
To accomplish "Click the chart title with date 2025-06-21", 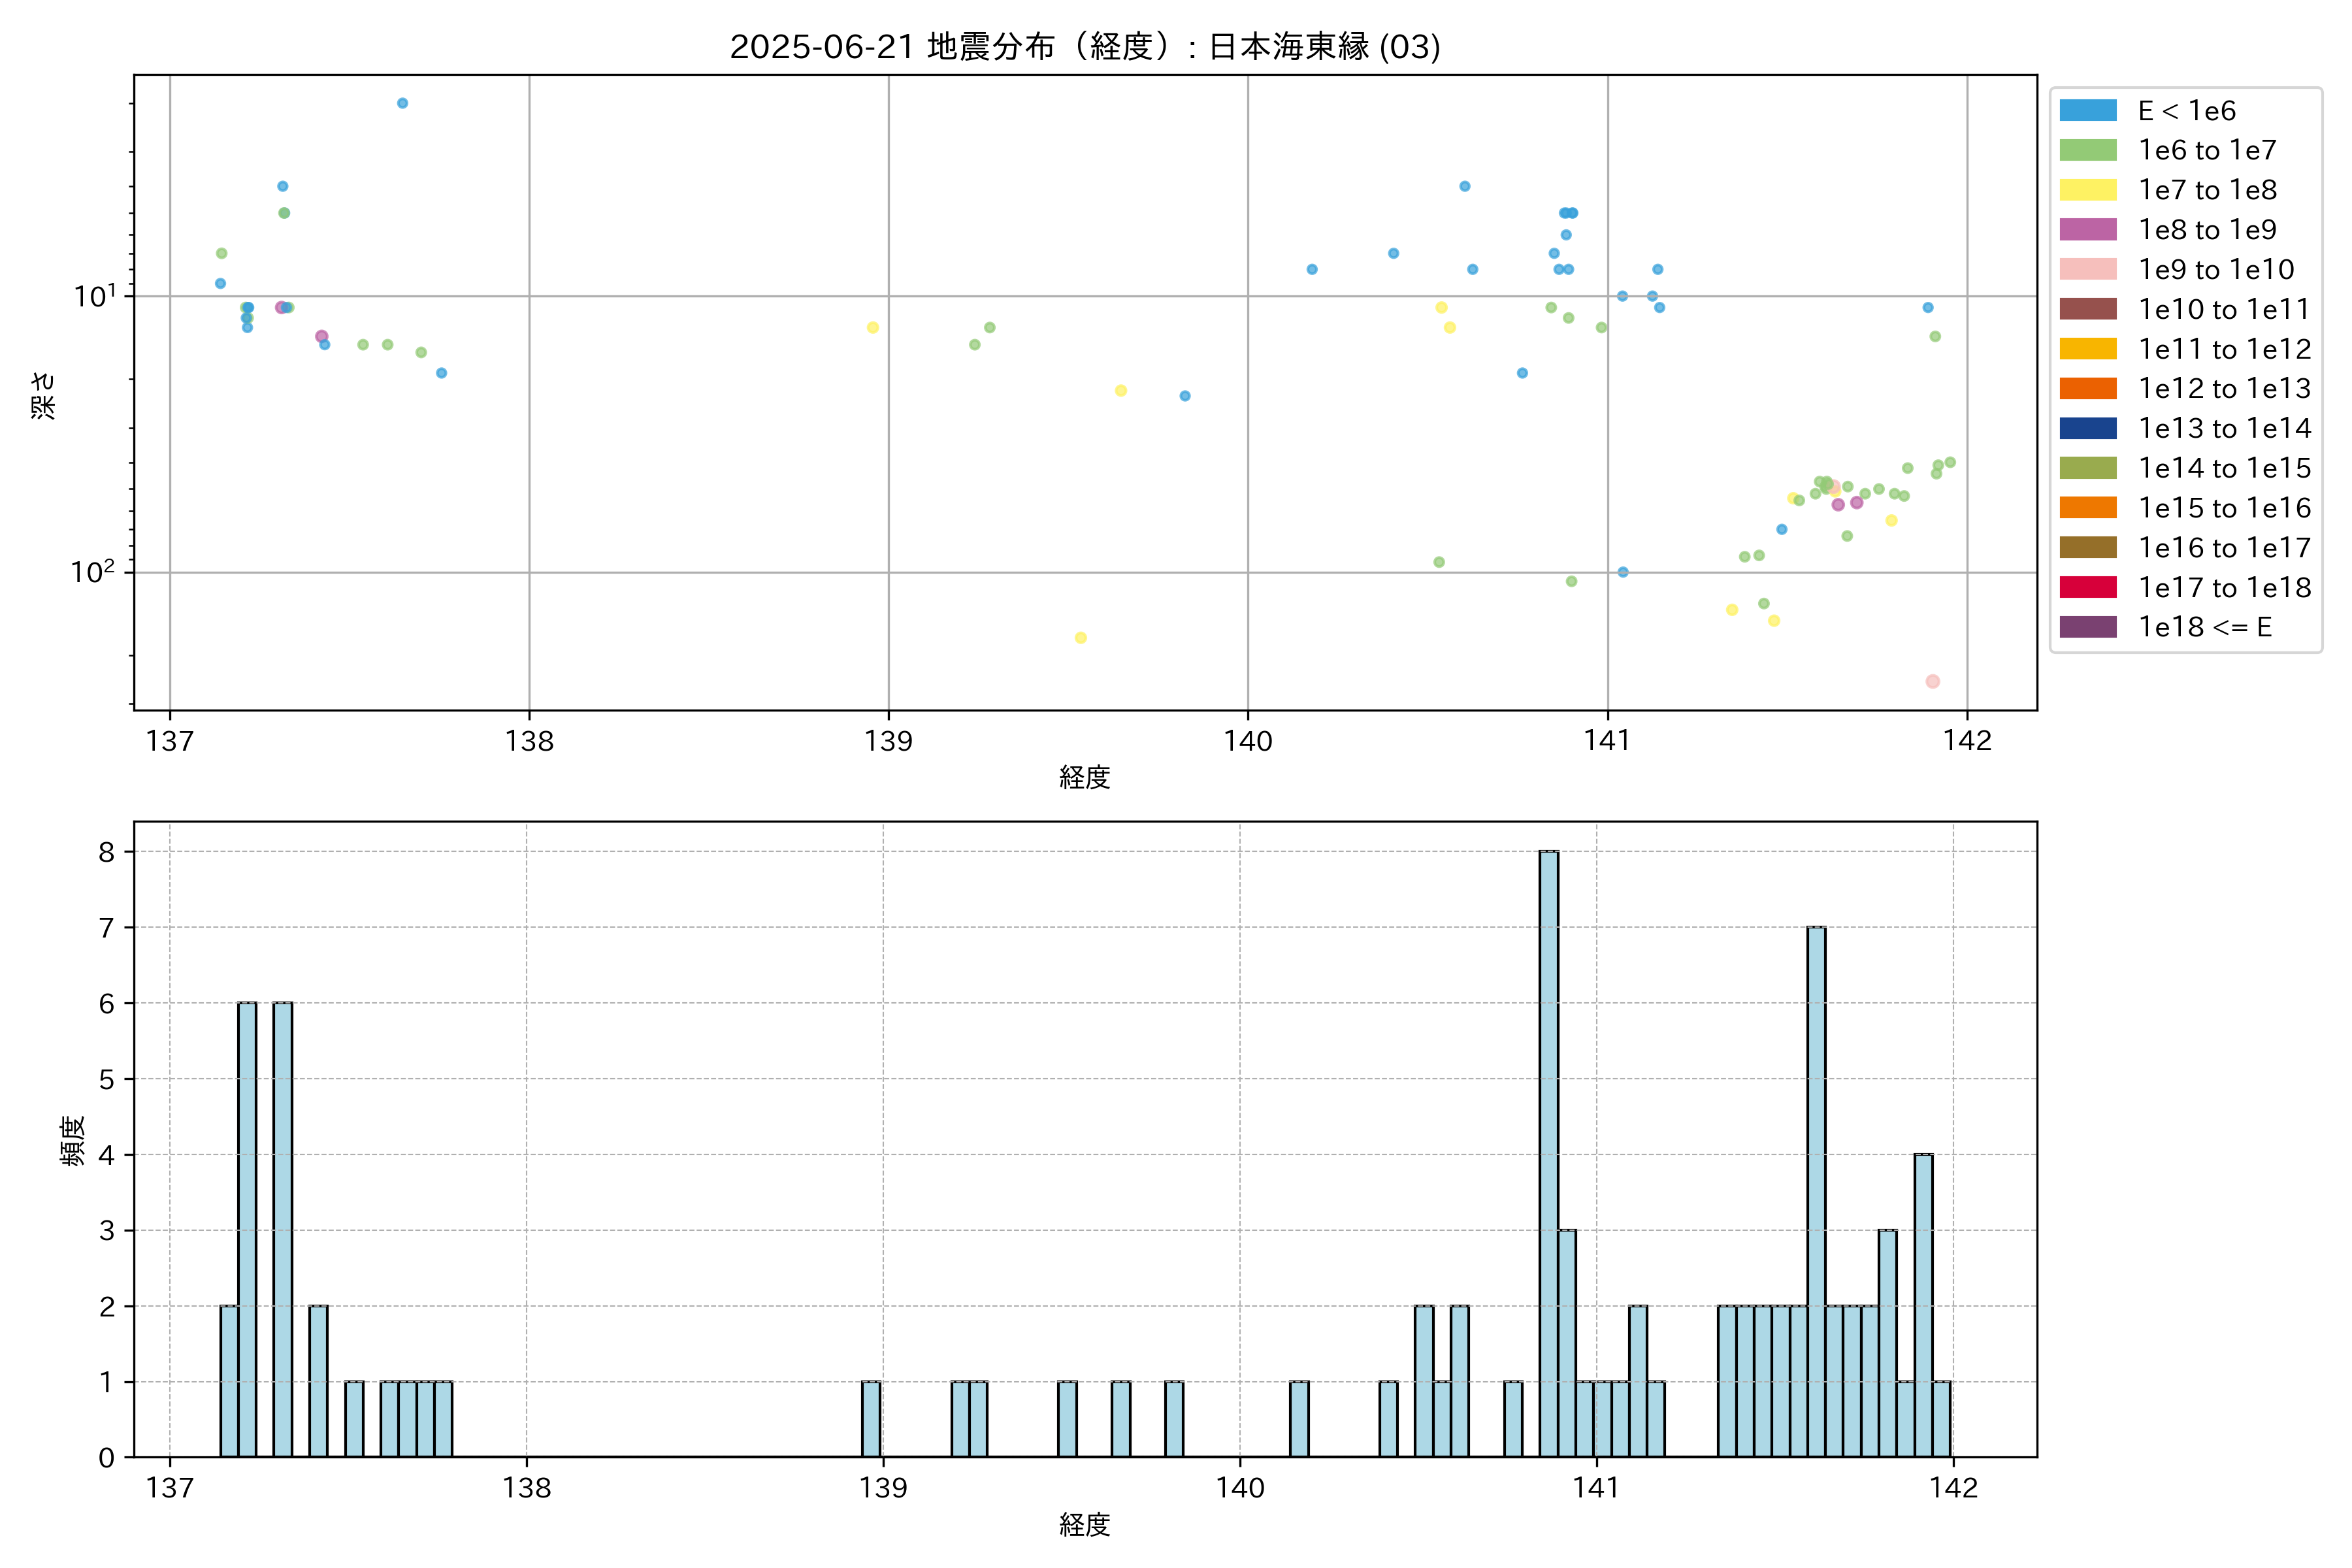I will click(1085, 47).
